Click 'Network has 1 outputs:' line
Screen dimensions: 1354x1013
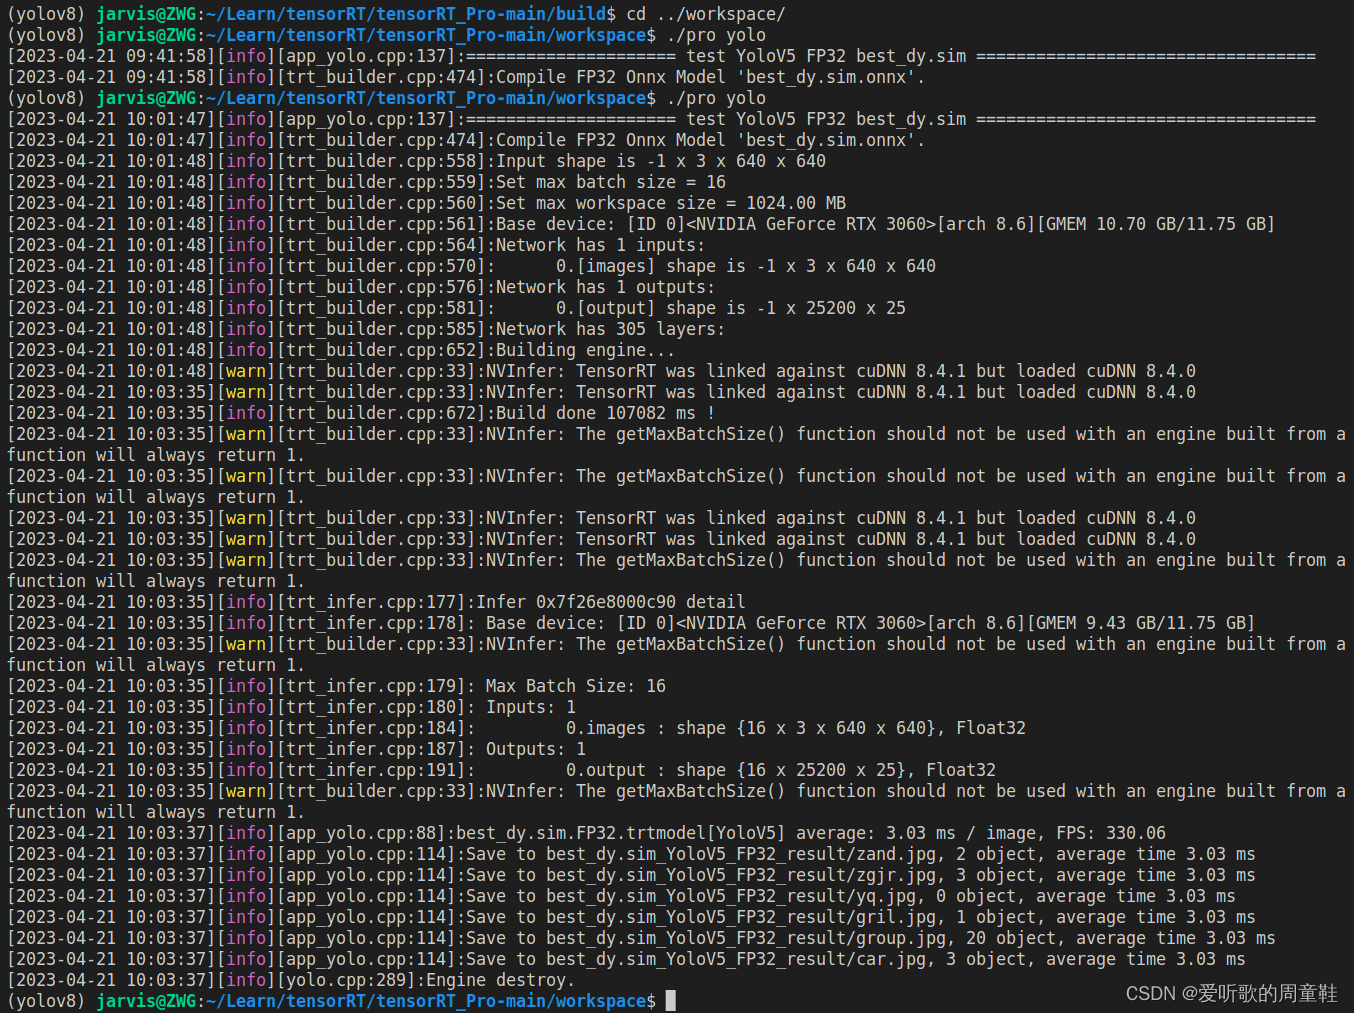click(x=605, y=287)
